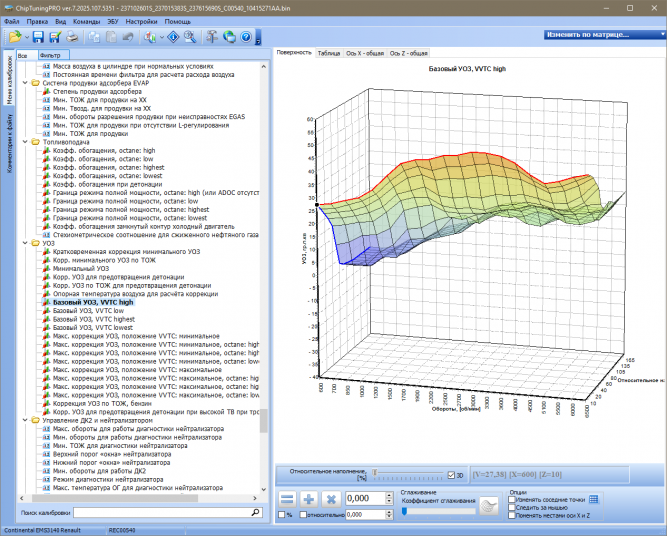Click the Paste clipboard toolbar icon
Image resolution: width=667 pixels, height=536 pixels.
111,37
